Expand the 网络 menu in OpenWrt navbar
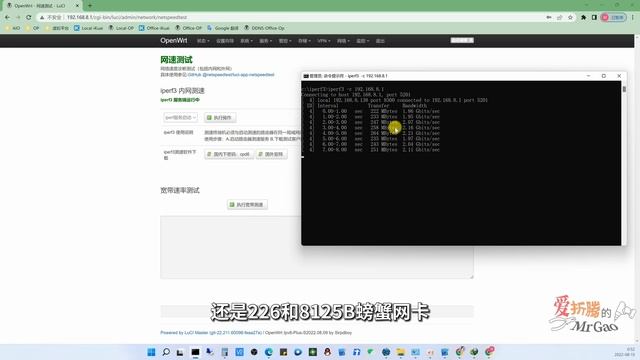This screenshot has height=360, width=640. (x=343, y=41)
